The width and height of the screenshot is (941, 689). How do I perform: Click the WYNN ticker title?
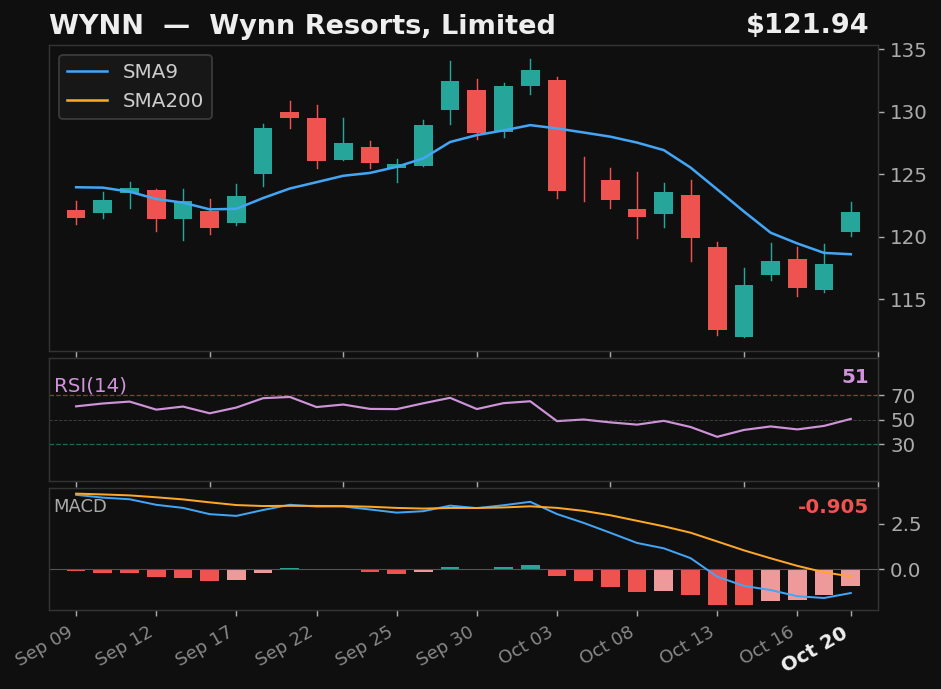tap(96, 25)
